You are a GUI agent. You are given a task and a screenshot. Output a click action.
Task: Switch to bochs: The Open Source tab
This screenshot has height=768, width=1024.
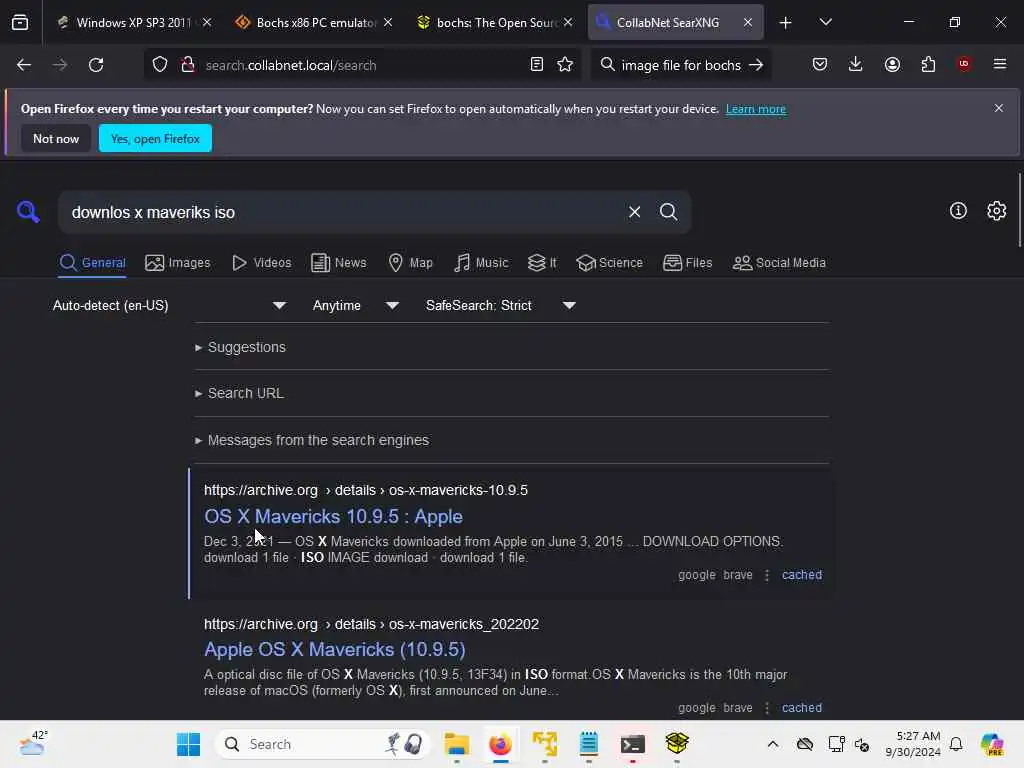point(495,23)
